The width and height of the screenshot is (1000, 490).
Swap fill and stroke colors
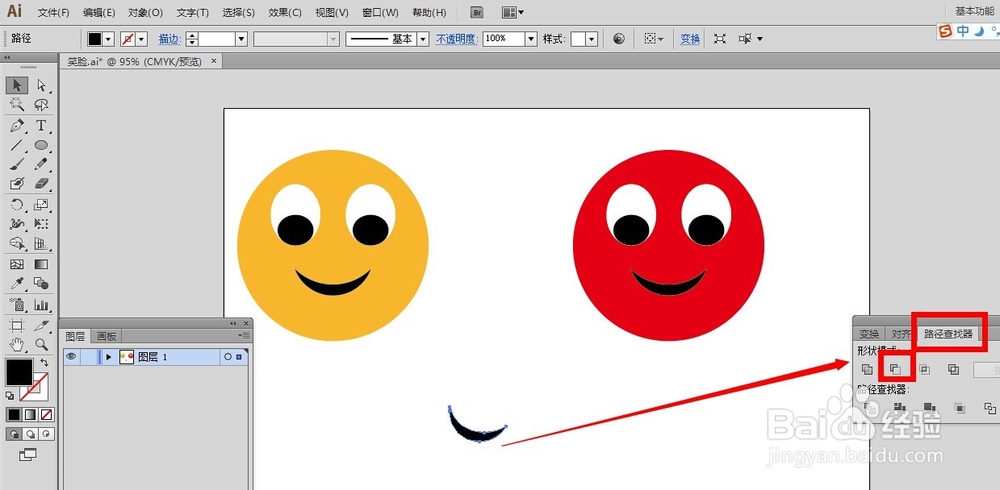(x=45, y=362)
